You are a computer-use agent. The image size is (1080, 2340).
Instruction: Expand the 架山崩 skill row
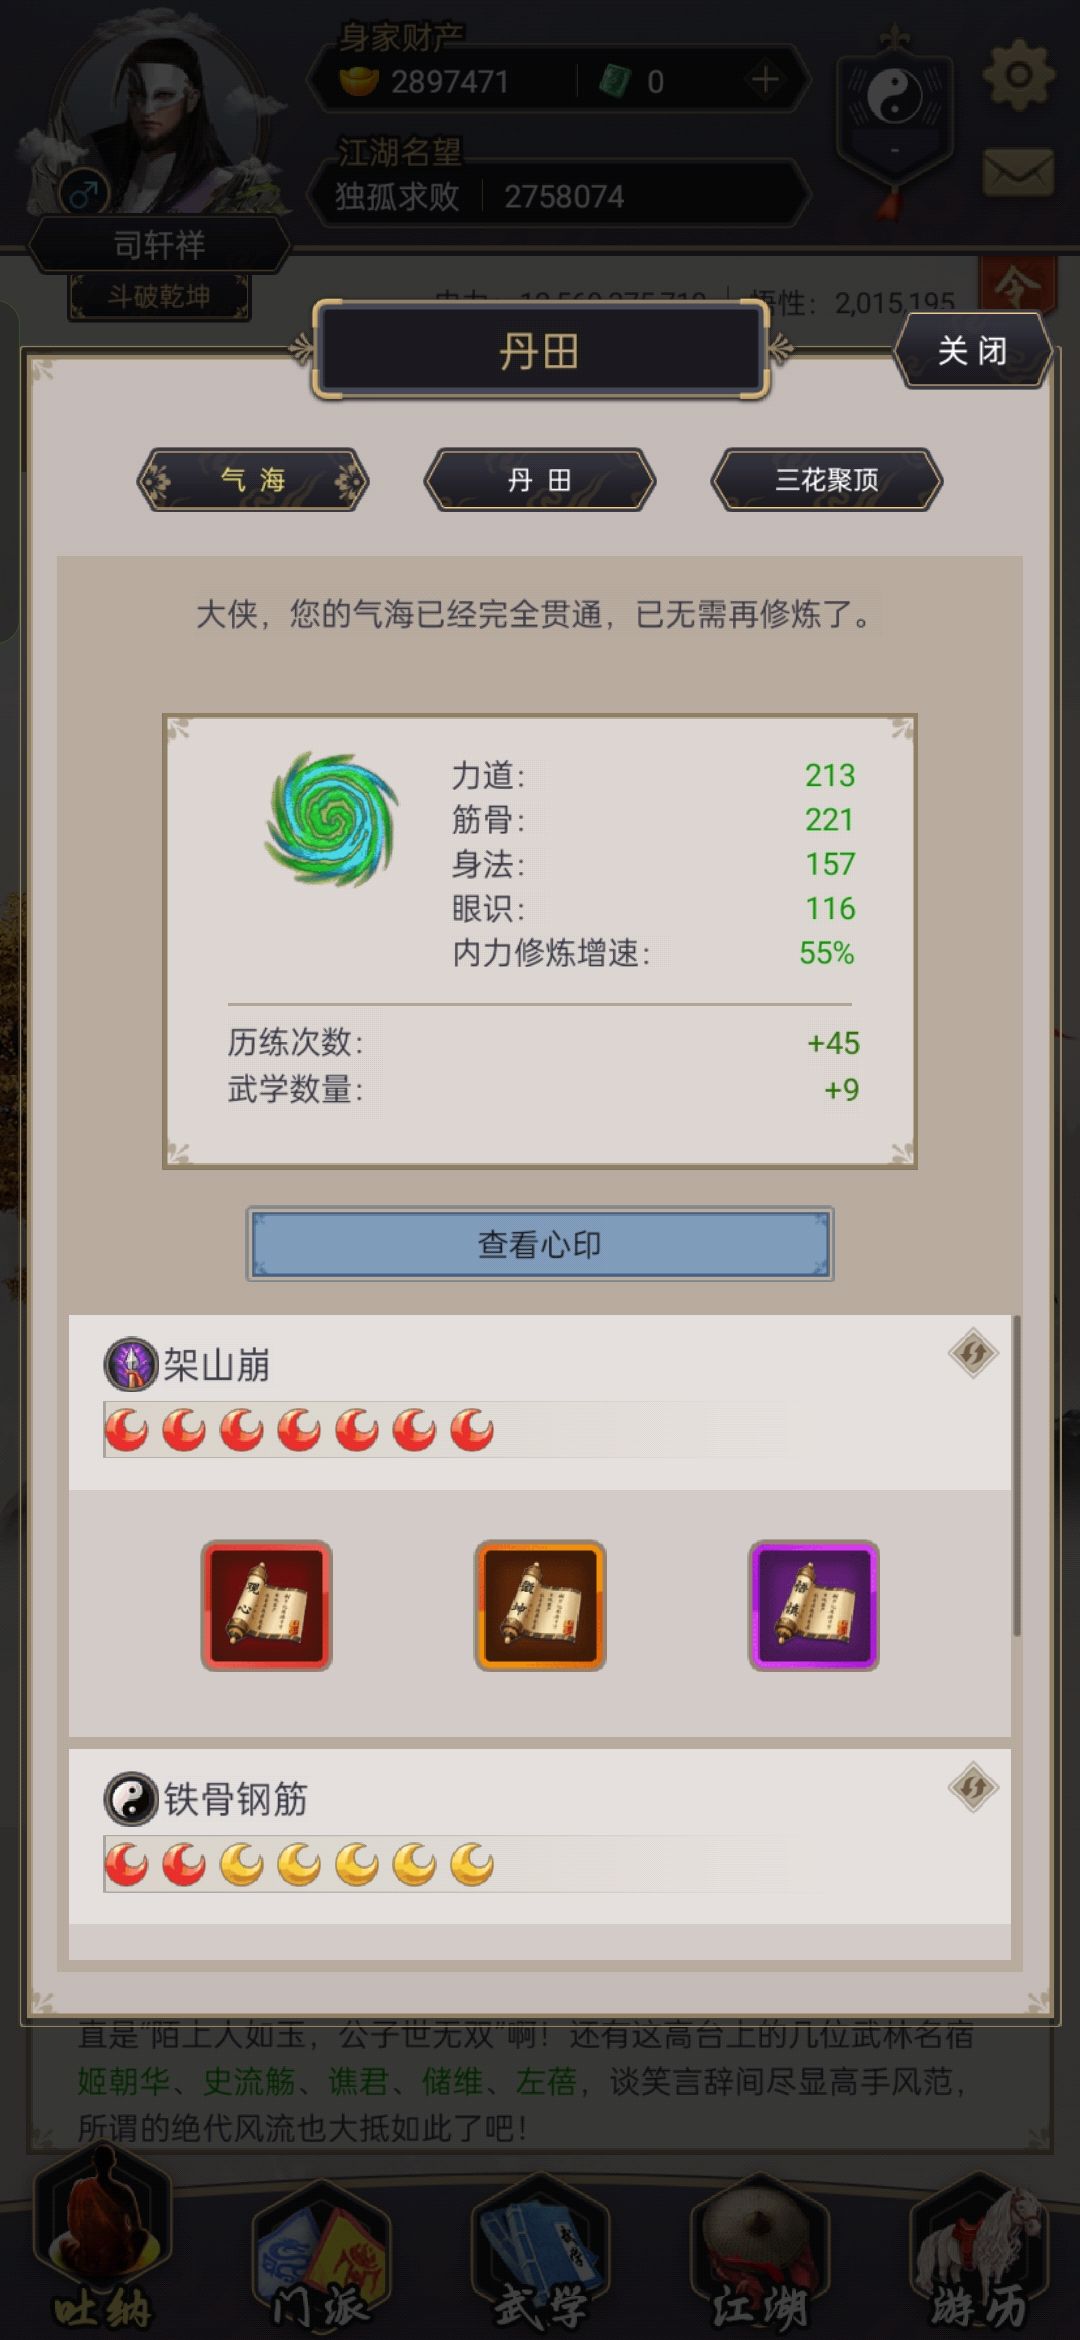540,1402
